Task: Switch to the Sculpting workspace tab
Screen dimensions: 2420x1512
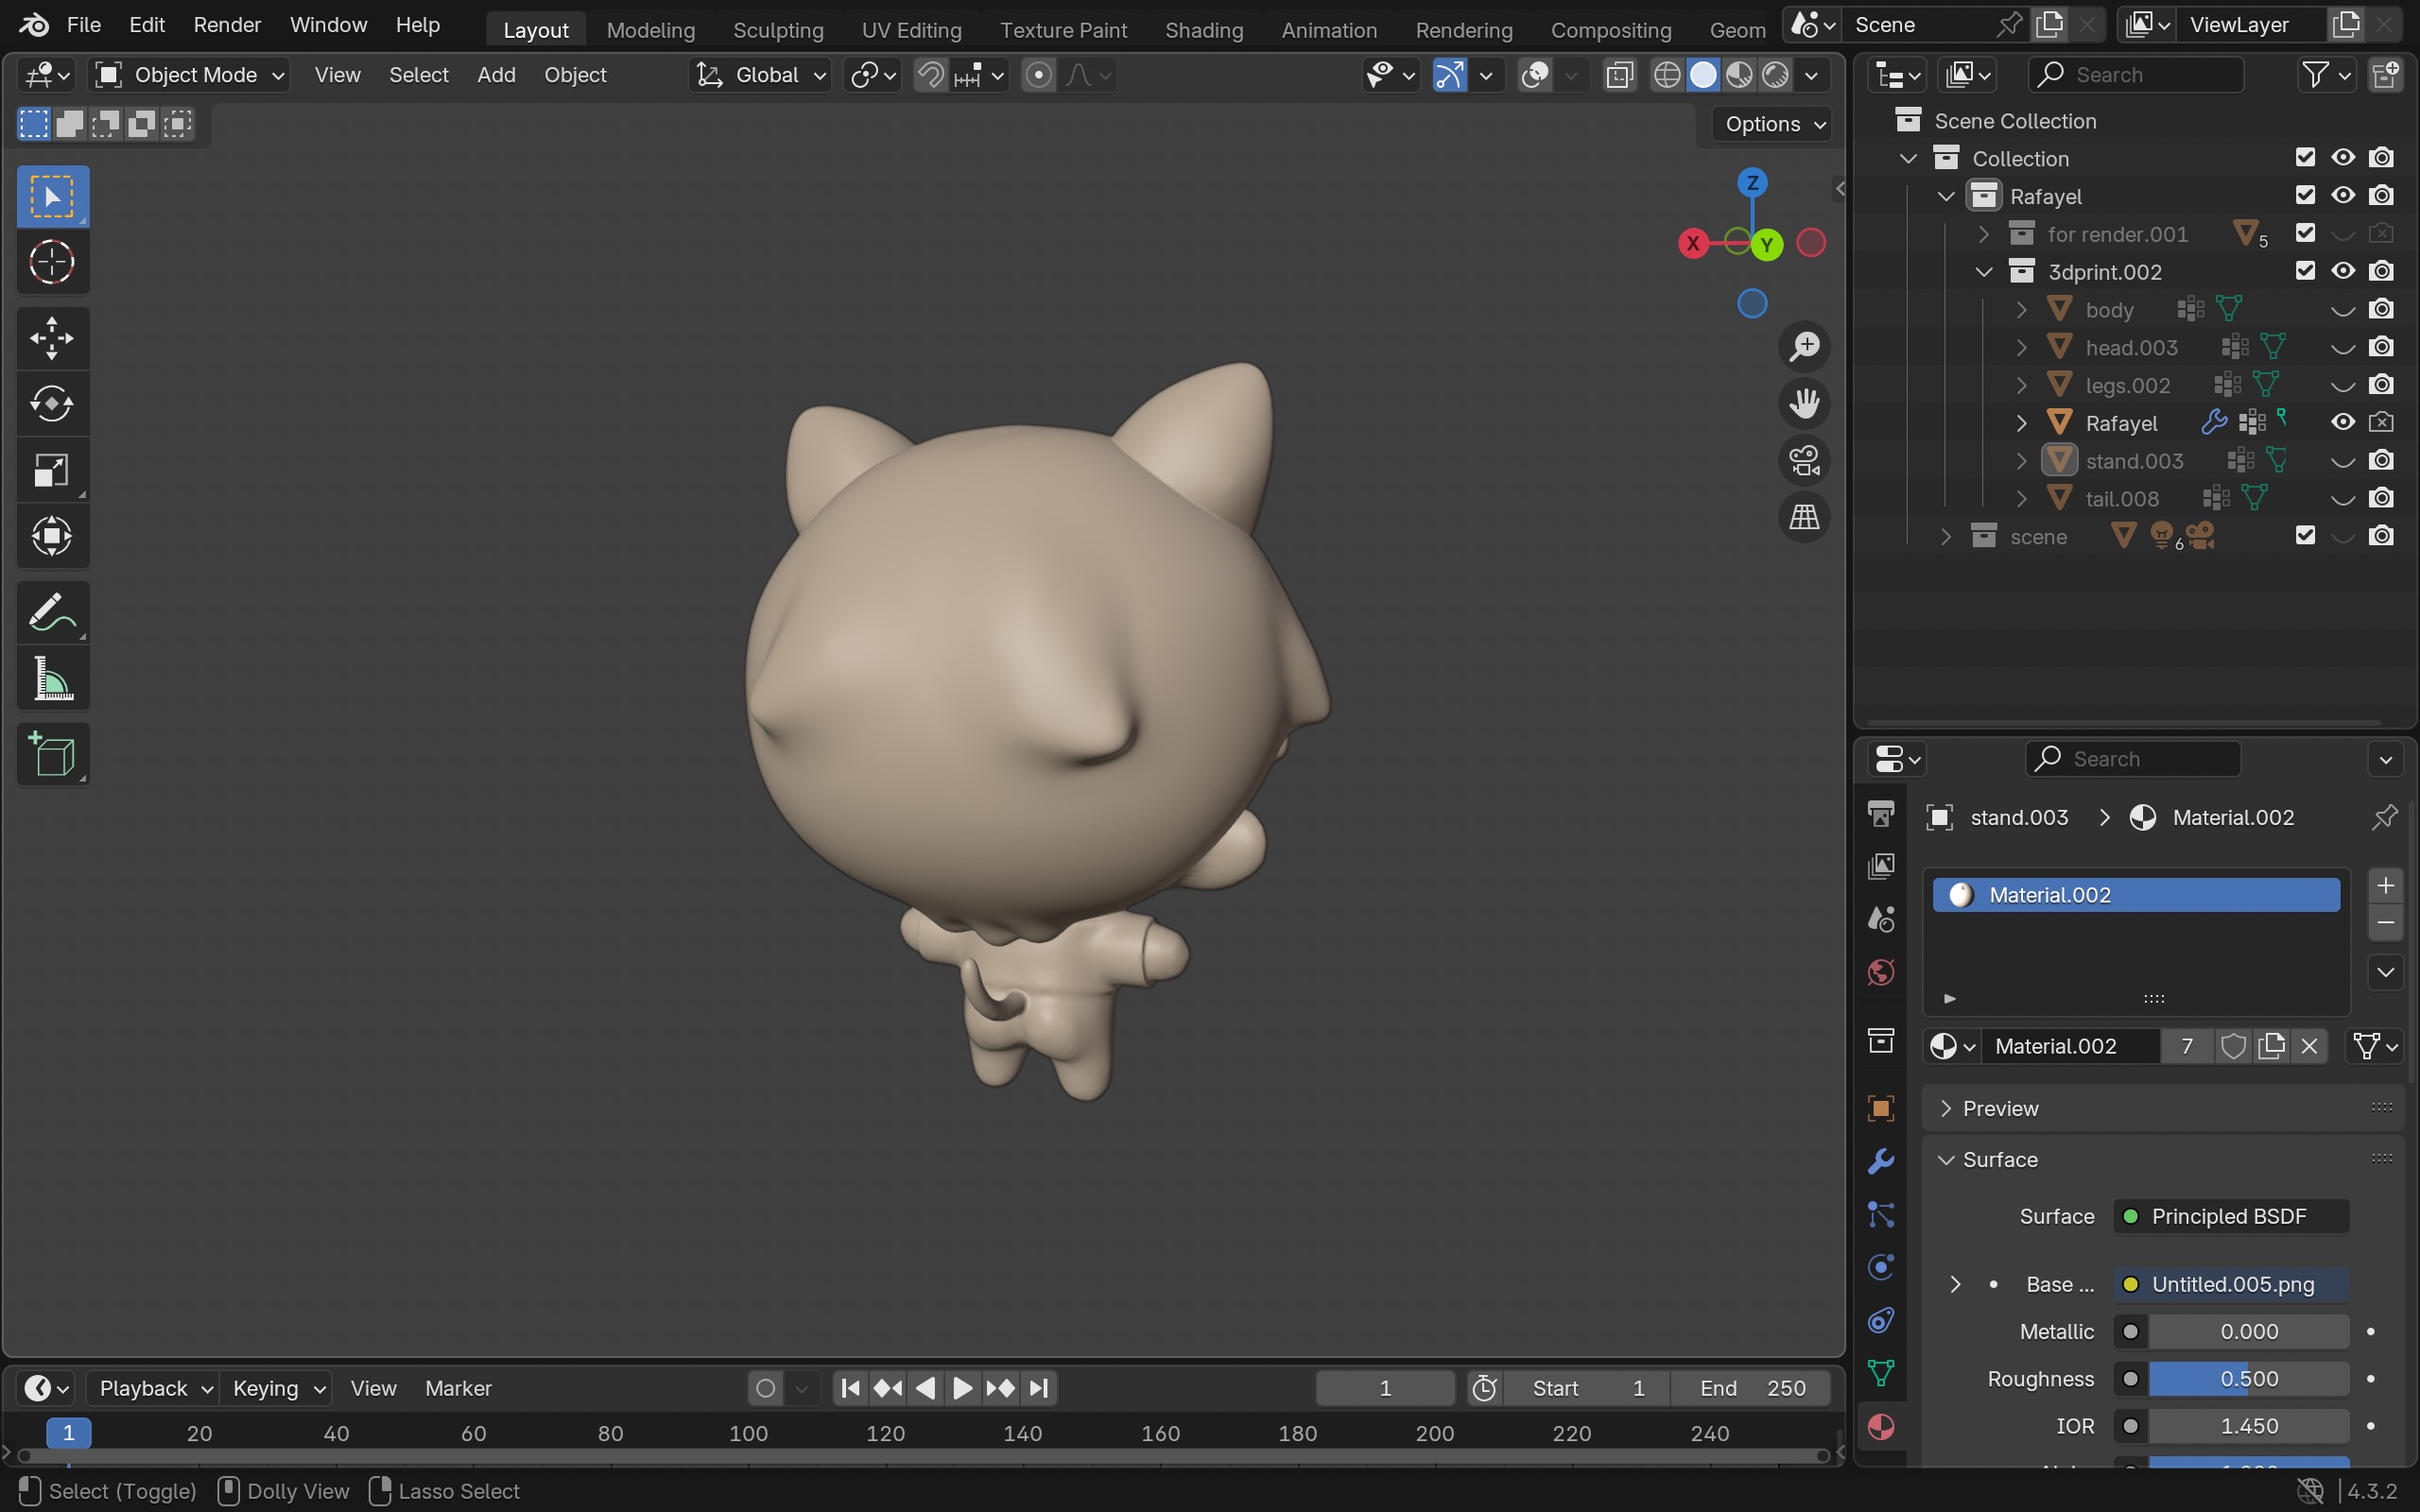Action: (x=778, y=30)
